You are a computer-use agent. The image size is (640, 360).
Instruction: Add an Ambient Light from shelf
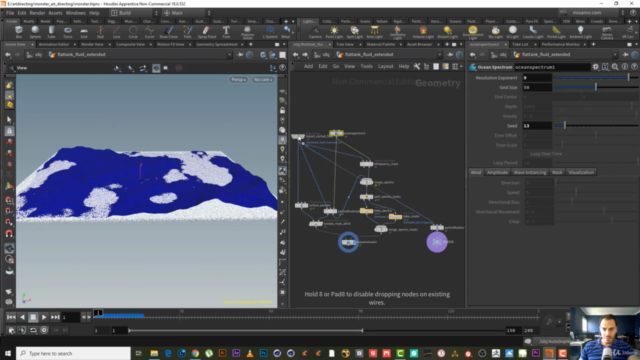580,32
